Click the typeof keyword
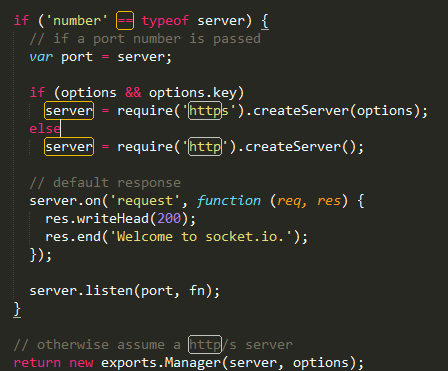Image resolution: width=448 pixels, height=371 pixels. tap(165, 21)
